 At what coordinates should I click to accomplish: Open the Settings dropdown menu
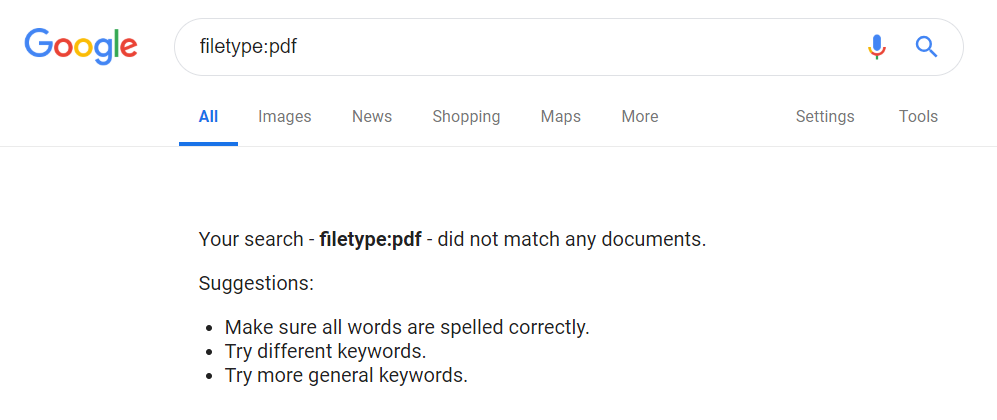tap(825, 116)
